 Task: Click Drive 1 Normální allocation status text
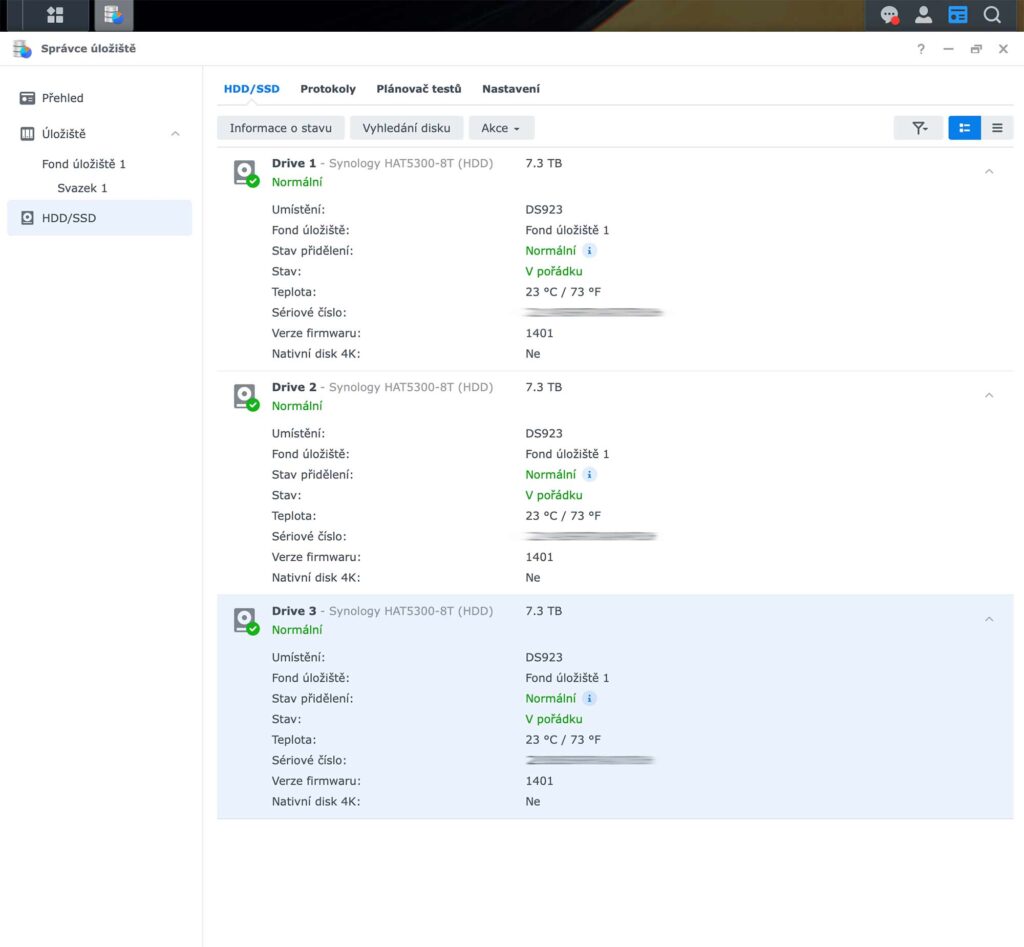tap(551, 251)
